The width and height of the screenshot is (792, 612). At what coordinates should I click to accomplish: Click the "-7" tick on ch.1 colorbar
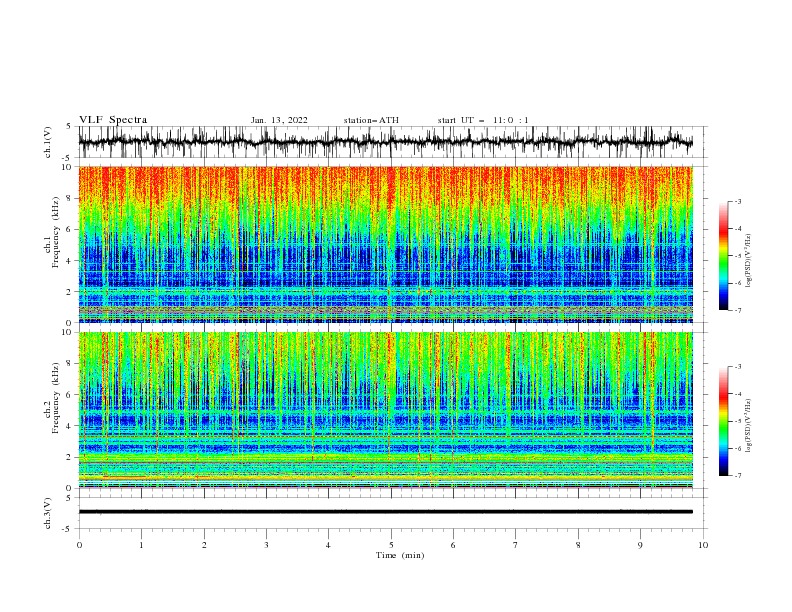tap(738, 310)
